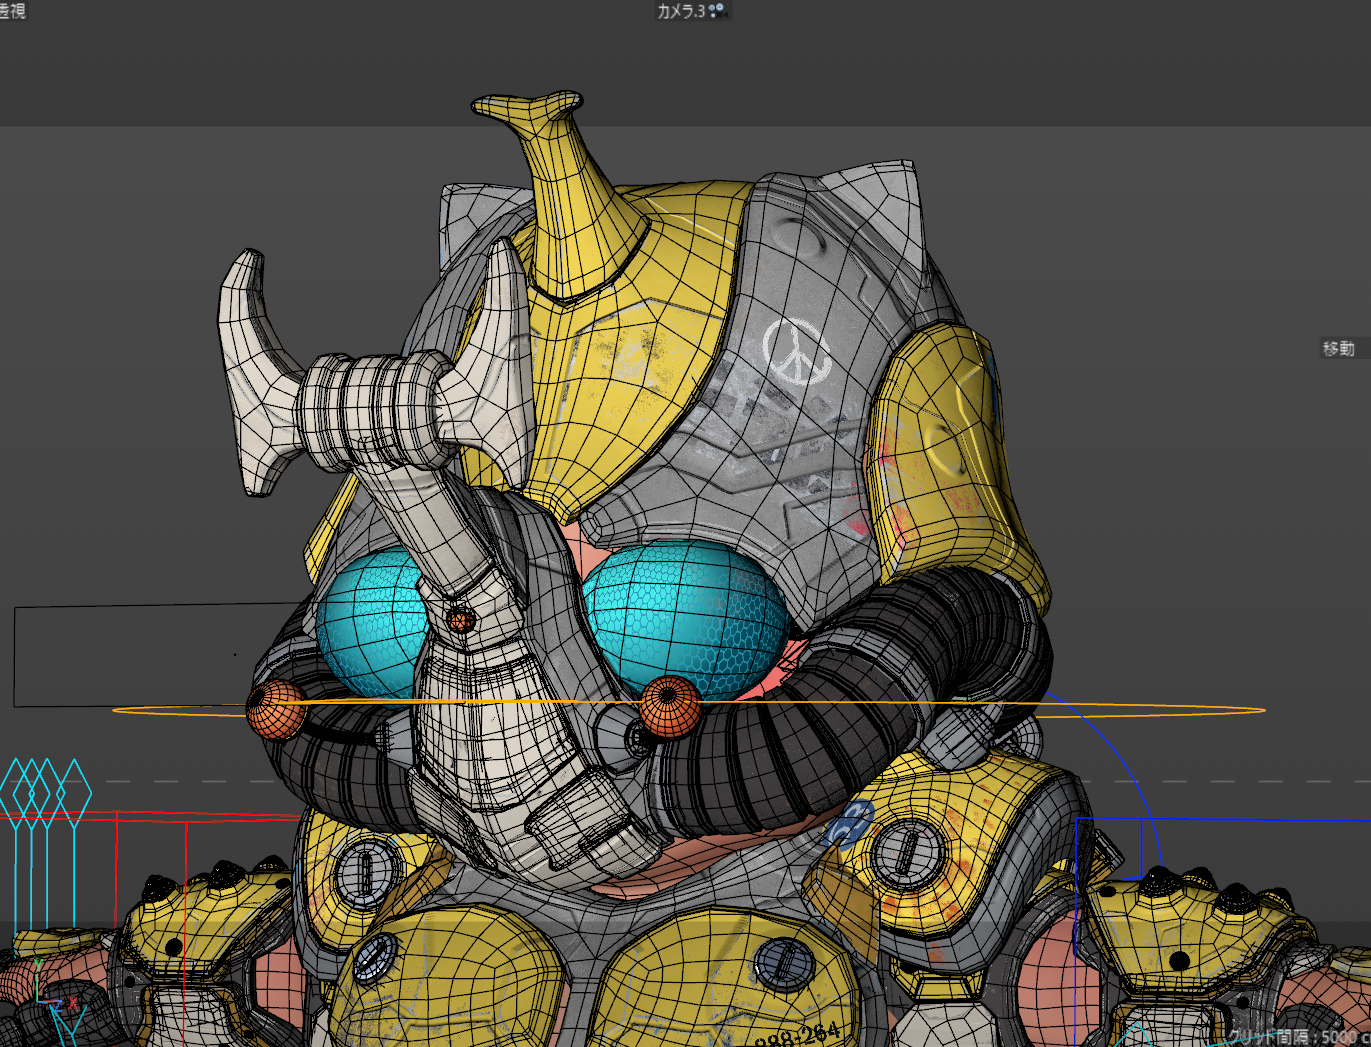Select small orange joint sphere on raised arm
1371x1047 pixels.
tap(459, 620)
